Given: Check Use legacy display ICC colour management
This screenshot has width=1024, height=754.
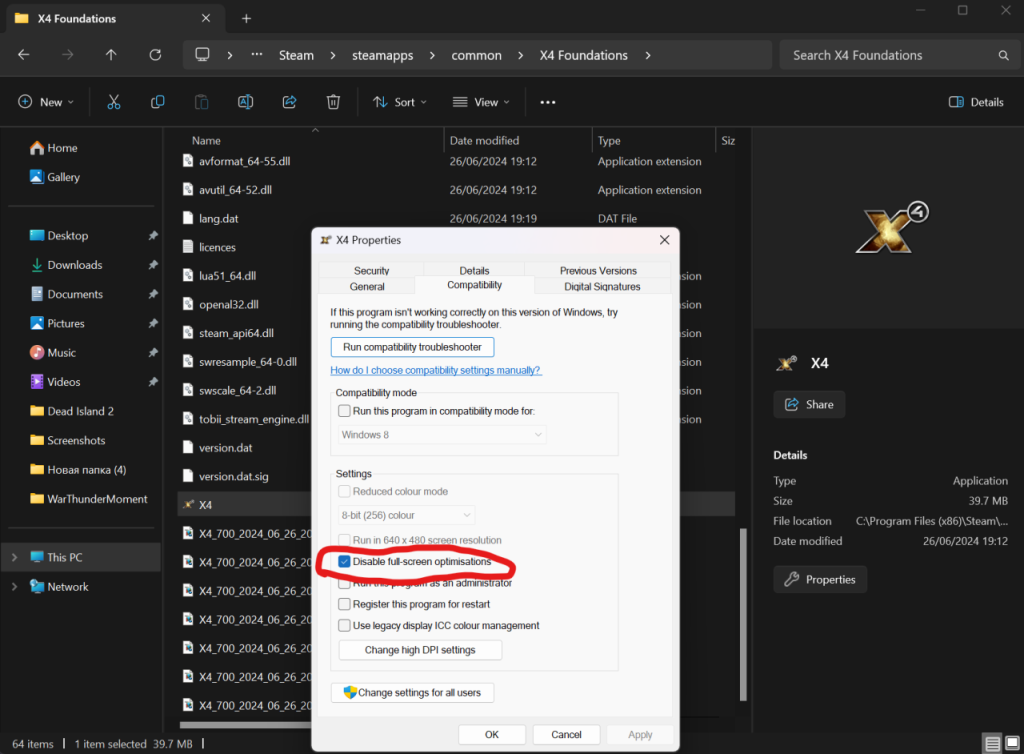Looking at the screenshot, I should coord(345,626).
